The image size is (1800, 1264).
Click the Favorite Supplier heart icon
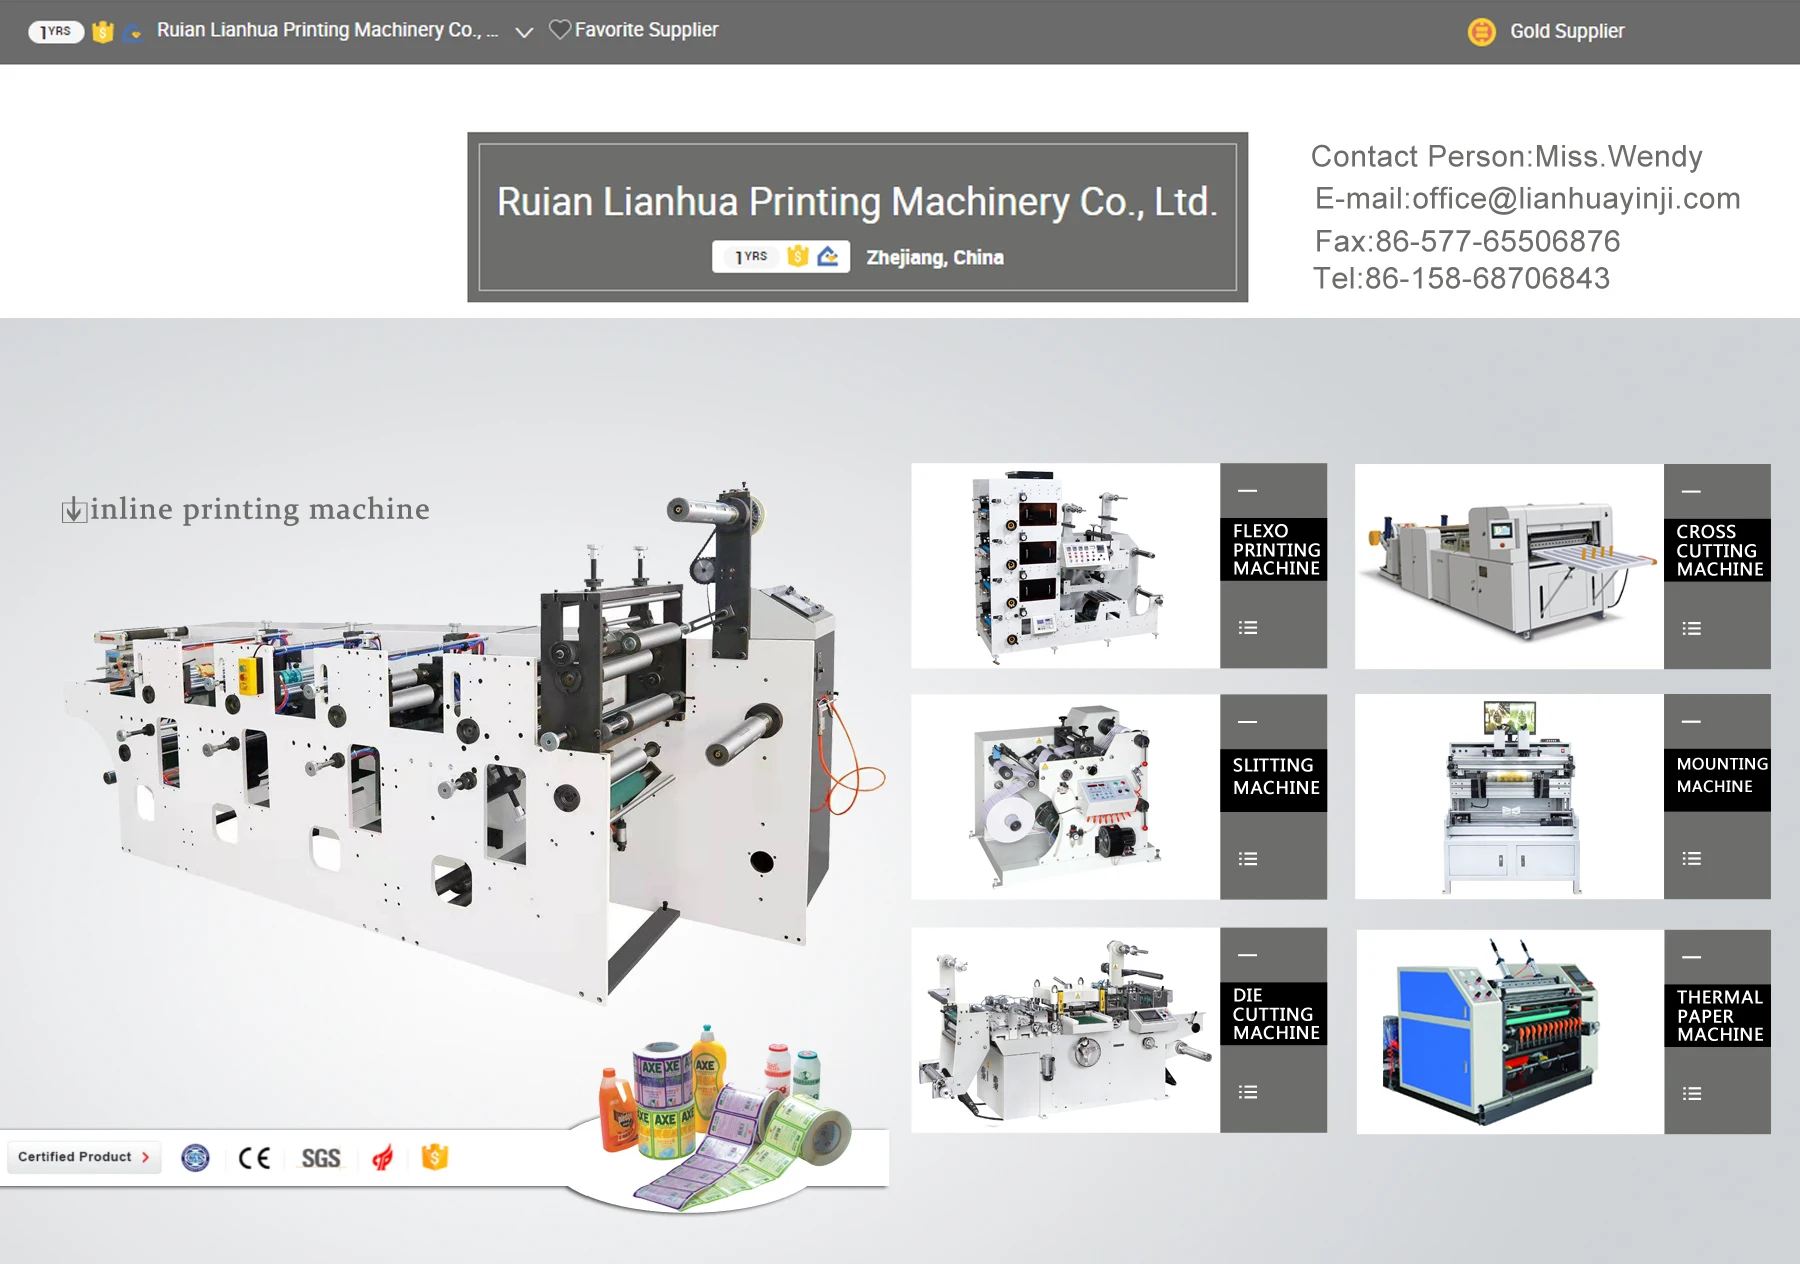[560, 30]
